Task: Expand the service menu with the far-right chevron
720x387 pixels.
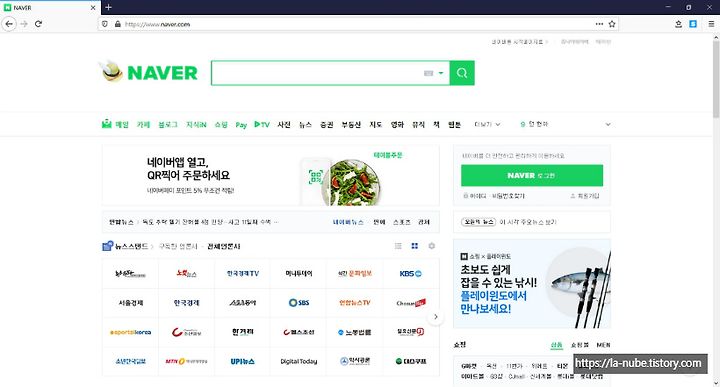Action: [608, 124]
